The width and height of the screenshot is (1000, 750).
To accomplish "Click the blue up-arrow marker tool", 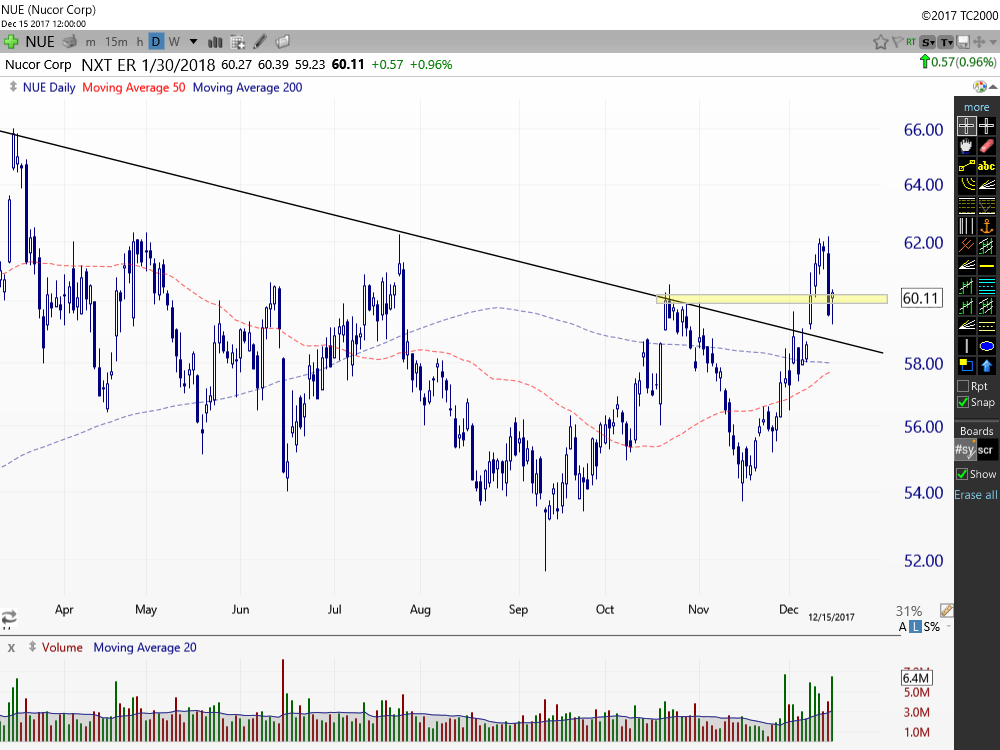I will click(x=987, y=365).
